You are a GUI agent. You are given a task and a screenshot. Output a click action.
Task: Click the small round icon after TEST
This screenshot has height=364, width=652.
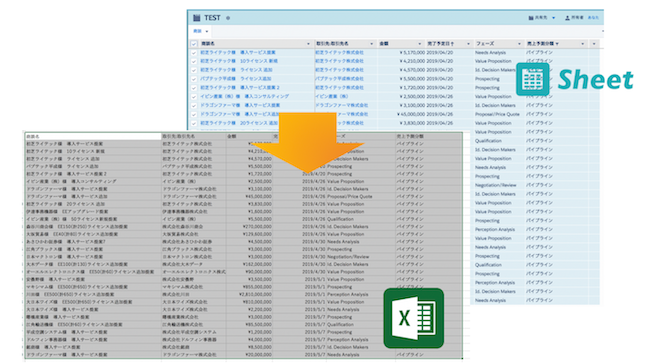tap(228, 18)
